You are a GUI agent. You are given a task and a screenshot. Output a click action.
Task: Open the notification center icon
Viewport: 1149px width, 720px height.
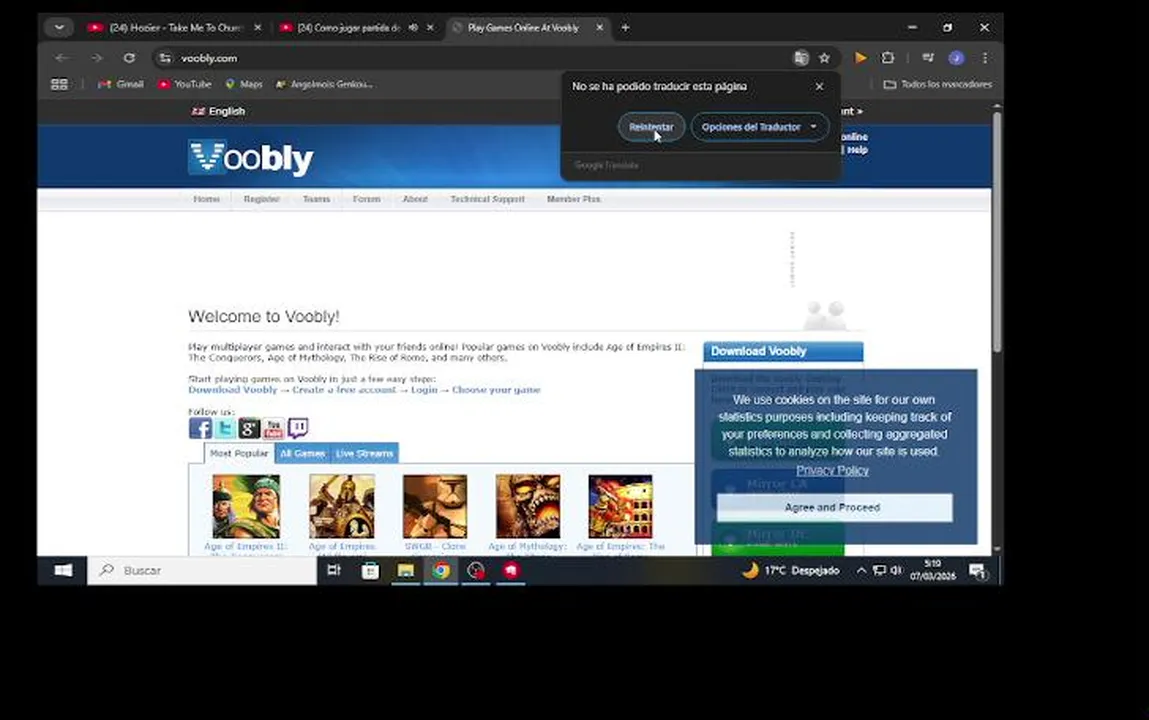coord(978,570)
